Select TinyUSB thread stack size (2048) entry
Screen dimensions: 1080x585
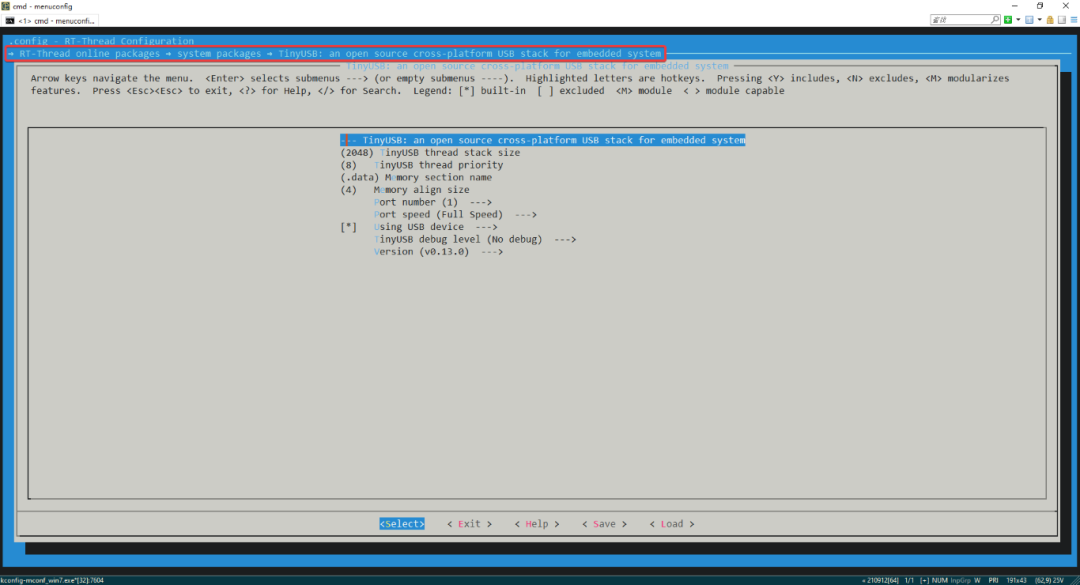(430, 152)
